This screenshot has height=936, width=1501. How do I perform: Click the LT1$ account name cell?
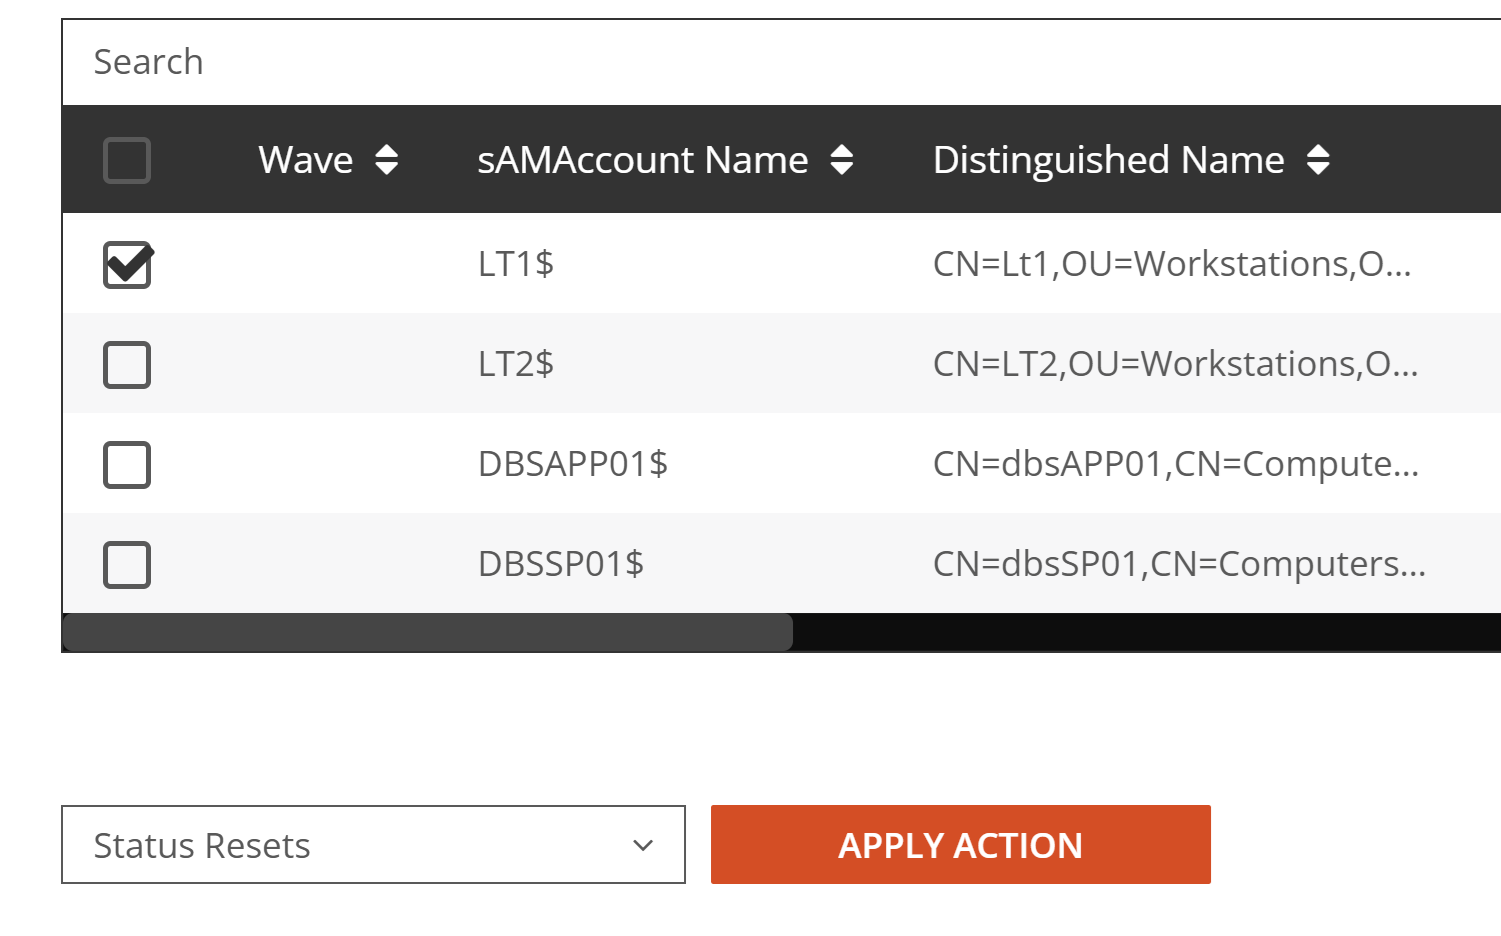point(516,264)
